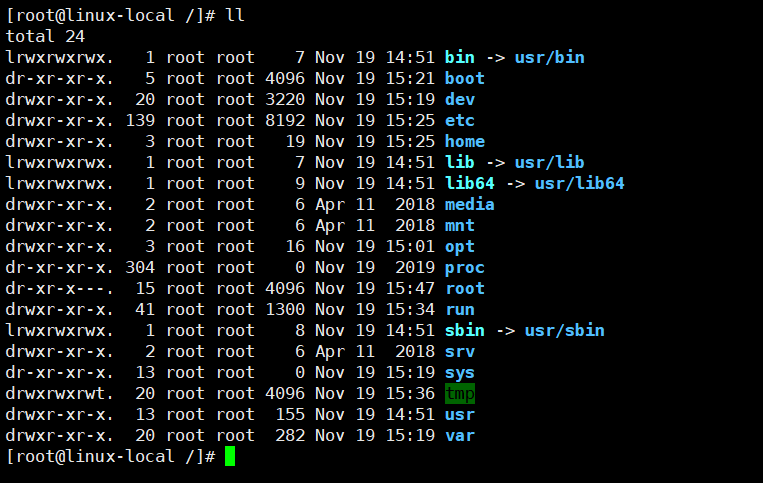Click the var directory name
This screenshot has width=763, height=483.
(460, 435)
